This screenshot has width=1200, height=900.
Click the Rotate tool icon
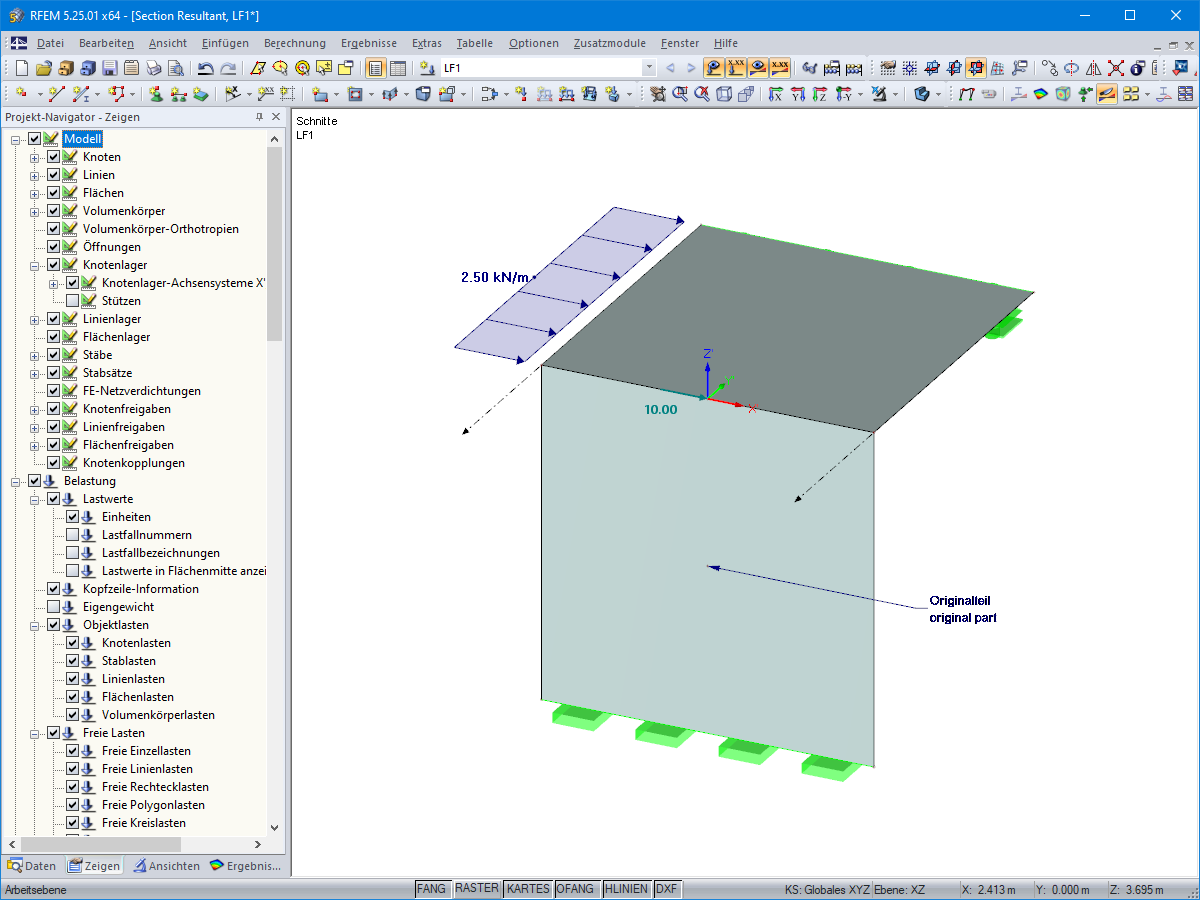pyautogui.click(x=1071, y=68)
